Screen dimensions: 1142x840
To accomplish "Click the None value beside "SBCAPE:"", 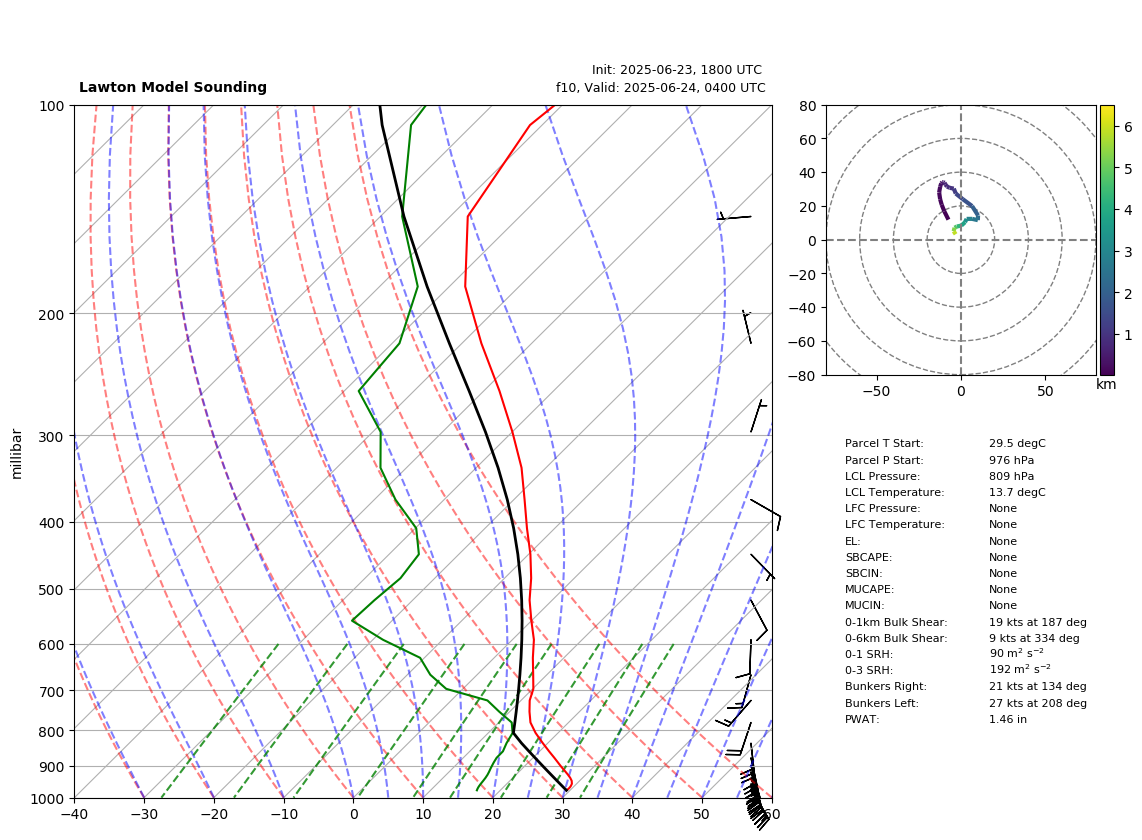I will (1003, 557).
